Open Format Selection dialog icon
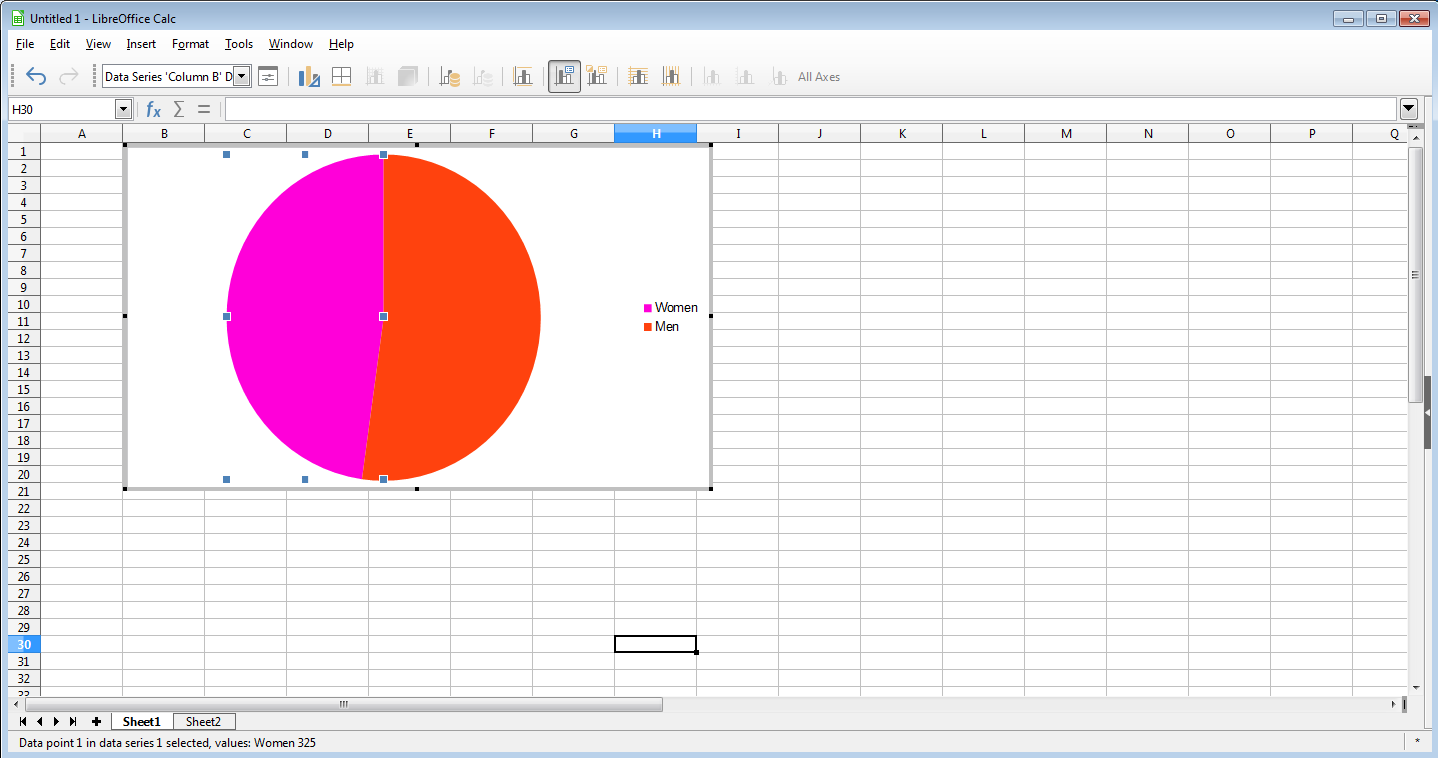This screenshot has height=758, width=1438. pyautogui.click(x=268, y=76)
